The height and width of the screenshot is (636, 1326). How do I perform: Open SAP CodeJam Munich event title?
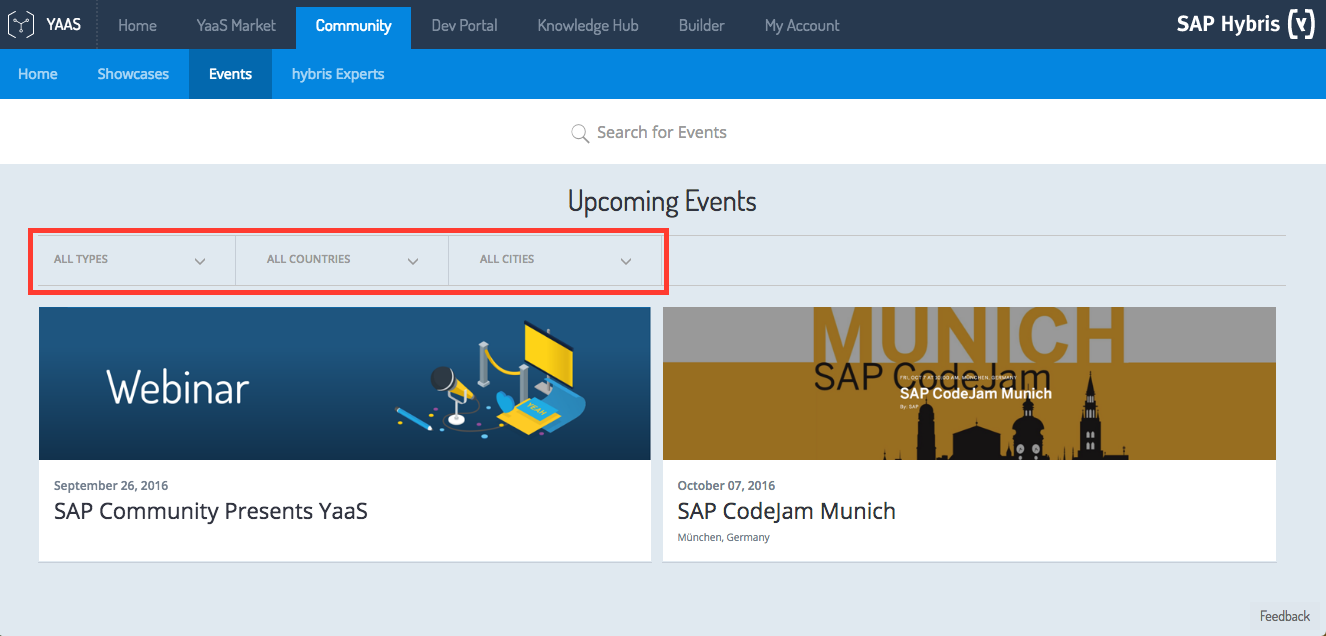coord(787,511)
